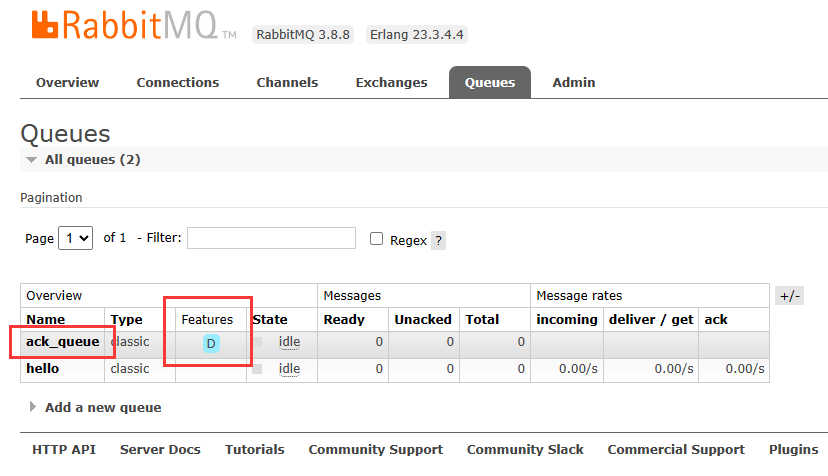Click the idle state of hello queue
The image size is (828, 476).
289,369
